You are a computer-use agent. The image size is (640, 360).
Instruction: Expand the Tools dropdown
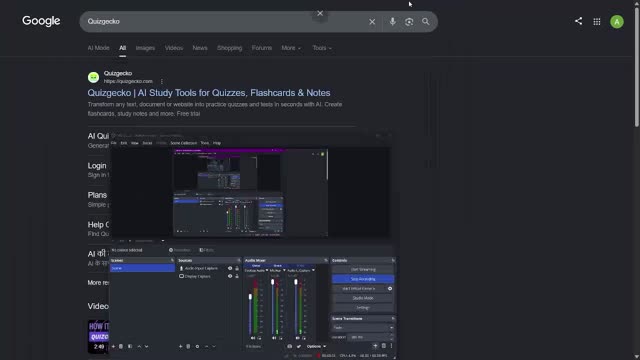pyautogui.click(x=322, y=48)
